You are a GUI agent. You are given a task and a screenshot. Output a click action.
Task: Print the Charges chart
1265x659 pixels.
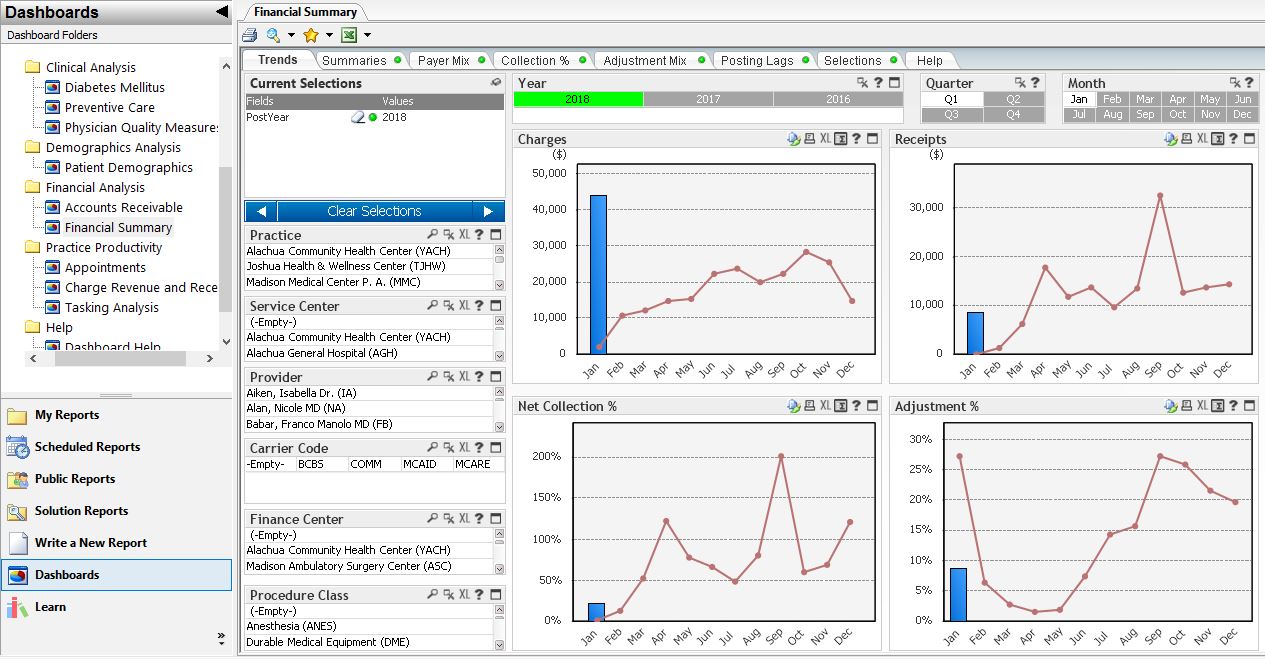810,139
